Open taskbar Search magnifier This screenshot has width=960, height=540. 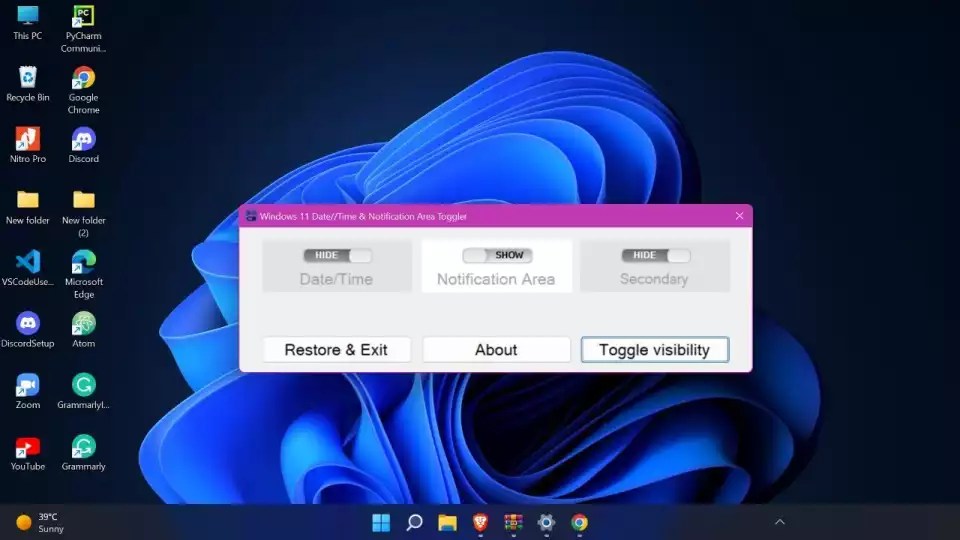[x=414, y=522]
